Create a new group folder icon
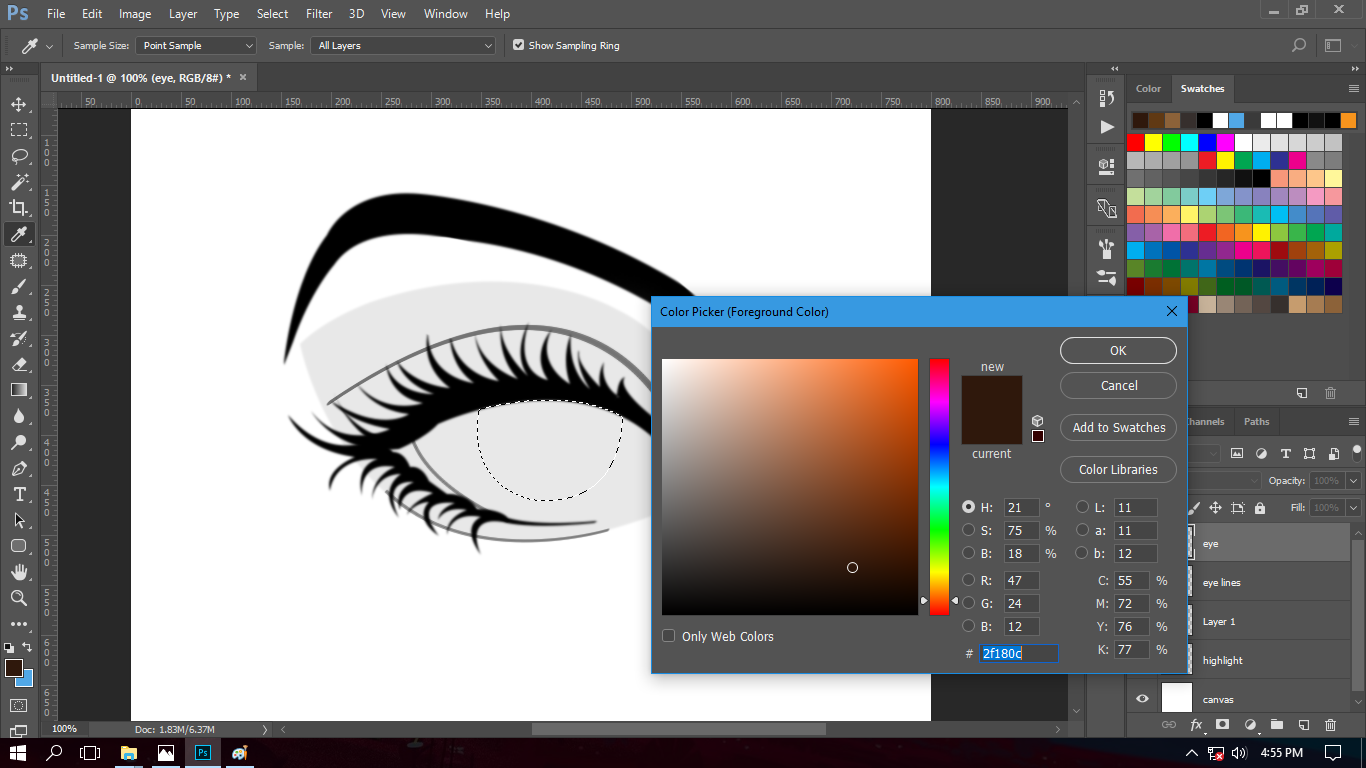 1277,725
